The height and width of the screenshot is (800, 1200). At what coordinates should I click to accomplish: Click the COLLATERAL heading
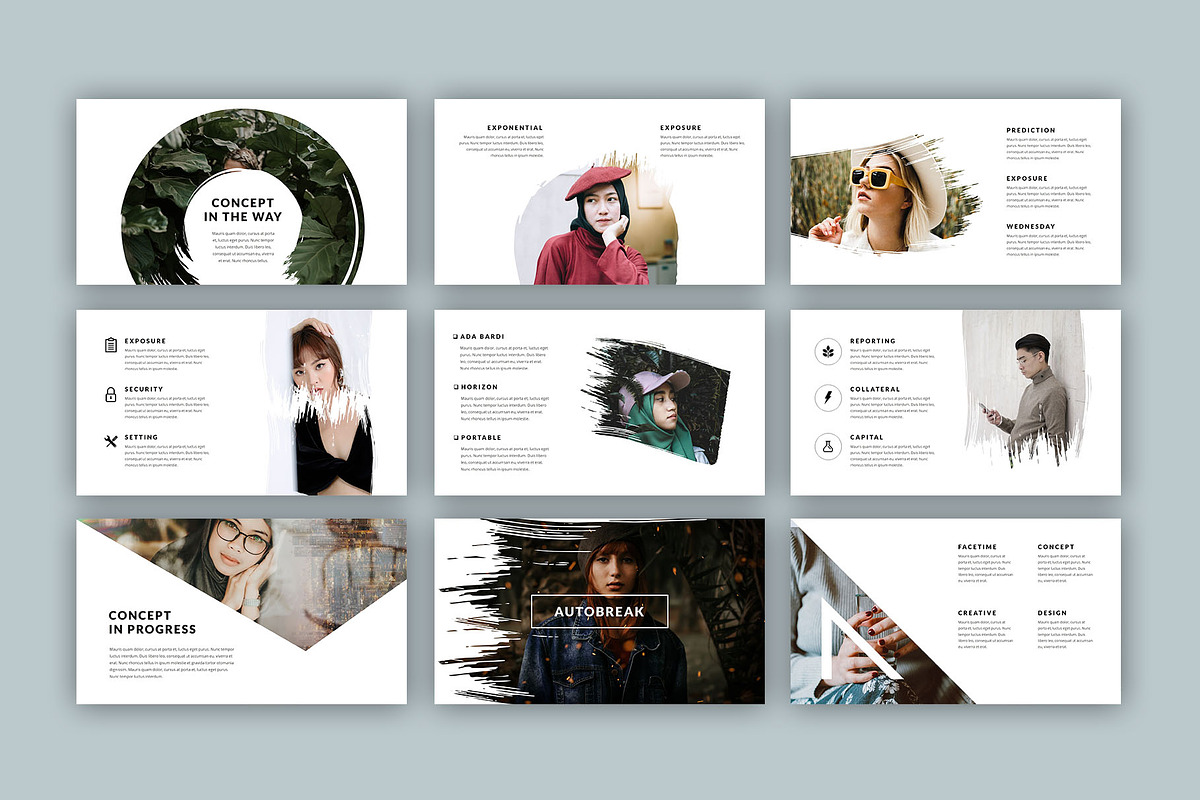pyautogui.click(x=875, y=389)
